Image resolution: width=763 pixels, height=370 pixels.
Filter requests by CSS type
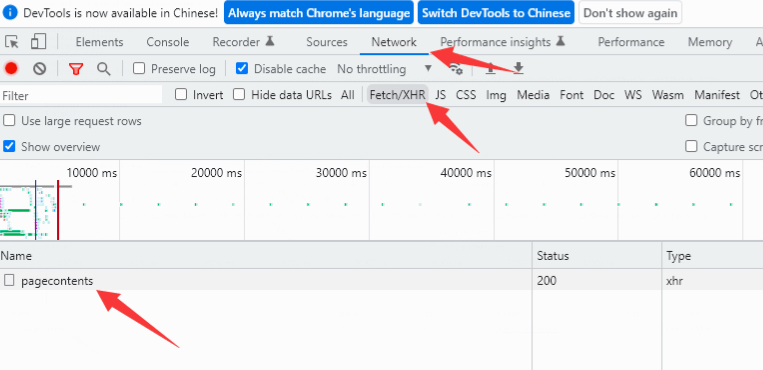[466, 95]
